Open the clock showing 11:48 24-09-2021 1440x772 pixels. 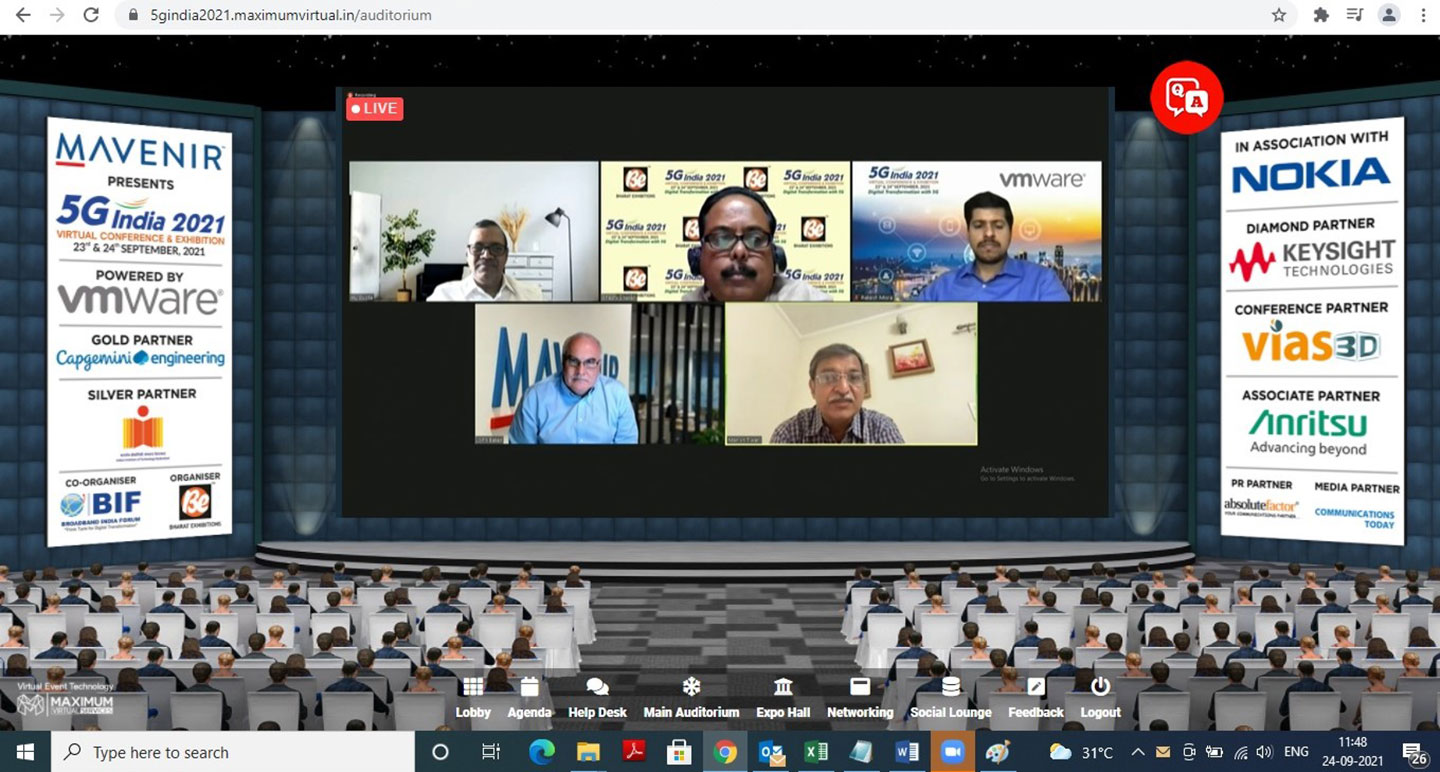tap(1352, 752)
